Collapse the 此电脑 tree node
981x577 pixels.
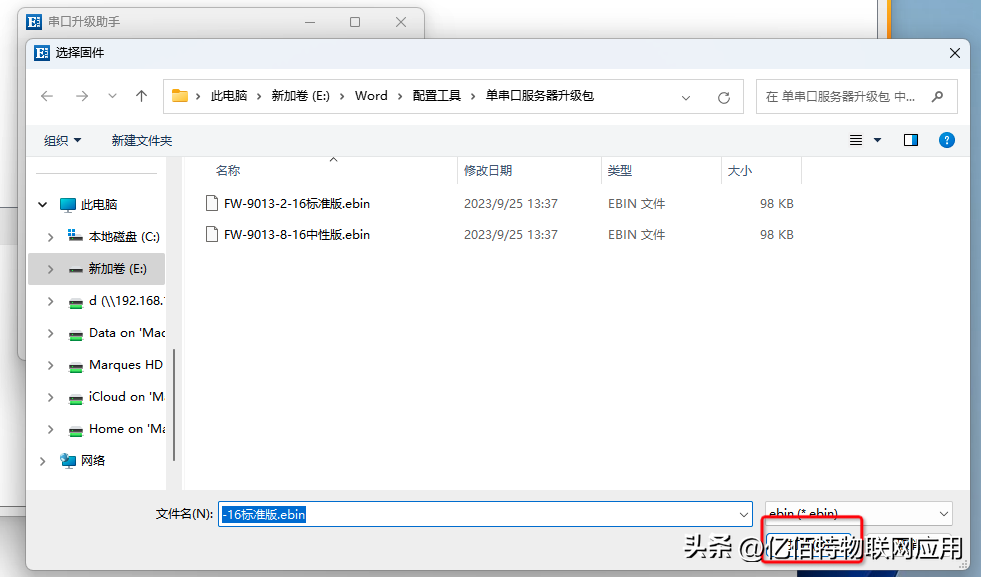(43, 204)
